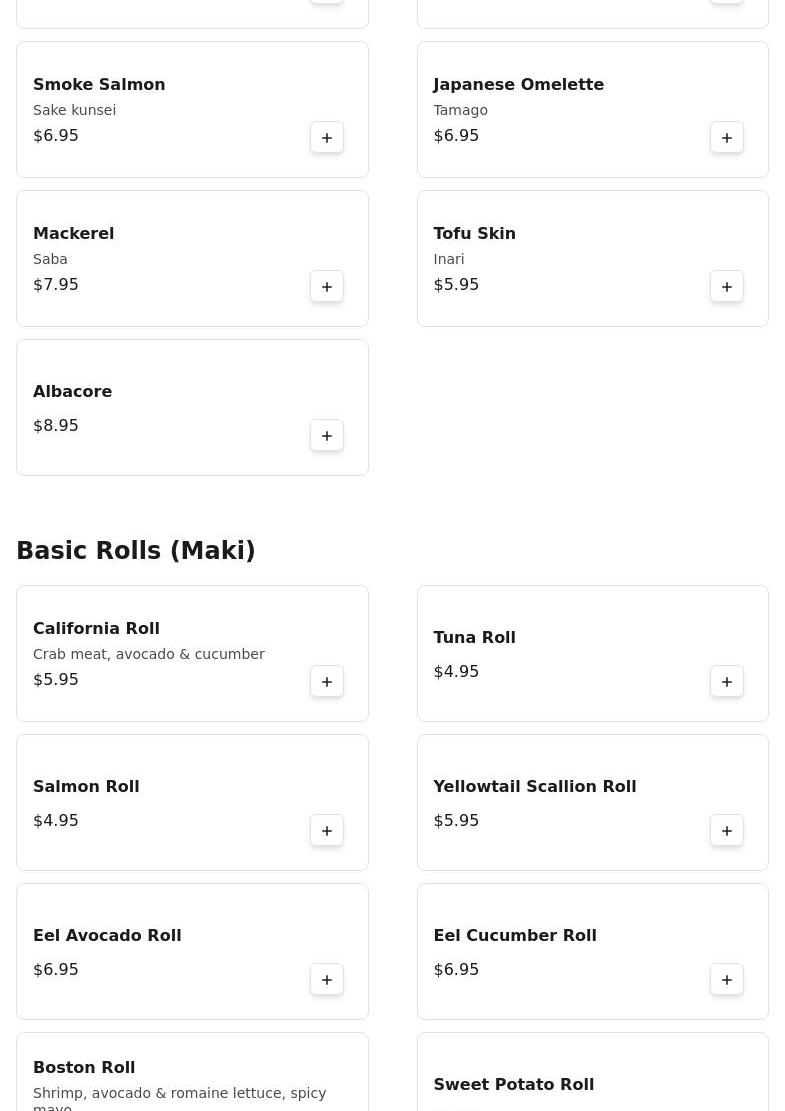View the Boston Roll item
Viewport: 785px width, 1111px height.
(84, 1068)
